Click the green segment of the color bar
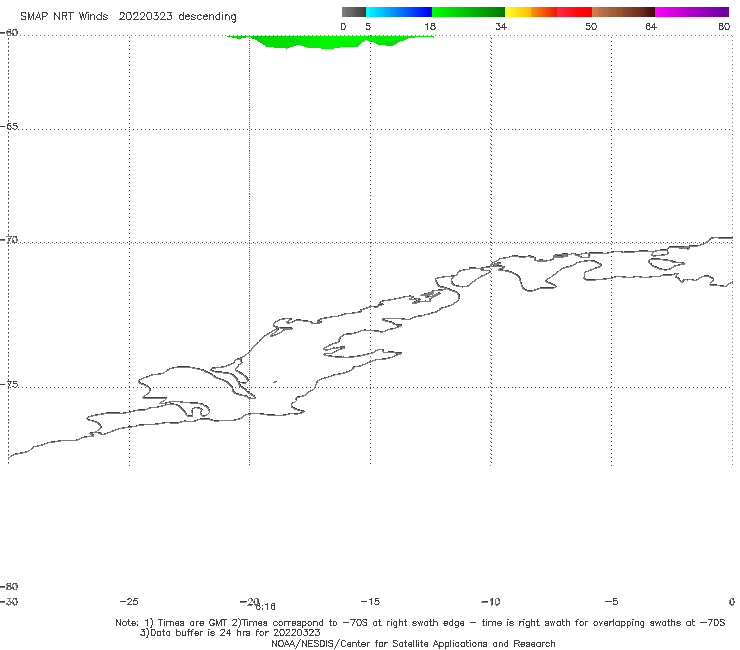This screenshot has height=650, width=740. 468,12
